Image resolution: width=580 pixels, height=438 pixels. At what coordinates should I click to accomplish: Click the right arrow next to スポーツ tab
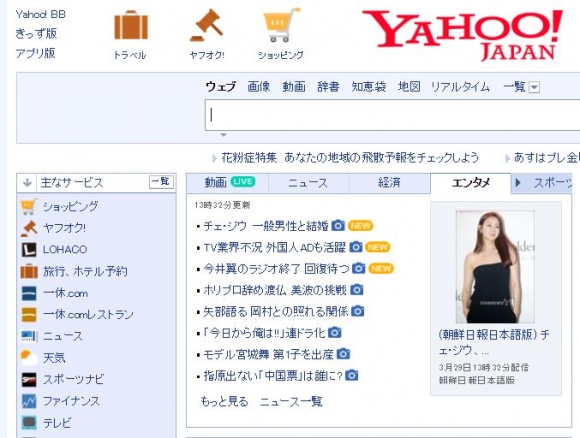(518, 182)
